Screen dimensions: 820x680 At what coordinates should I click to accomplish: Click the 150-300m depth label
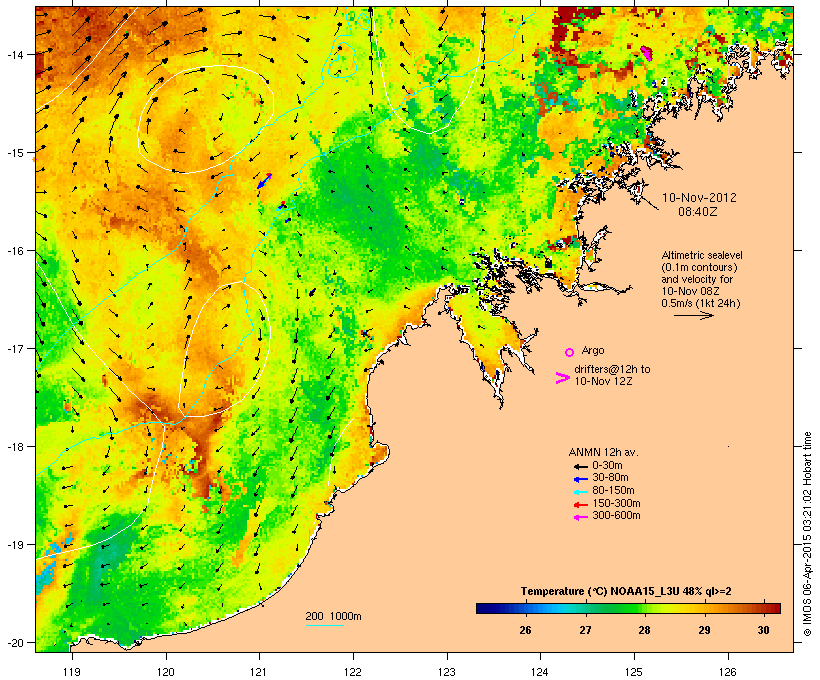616,504
